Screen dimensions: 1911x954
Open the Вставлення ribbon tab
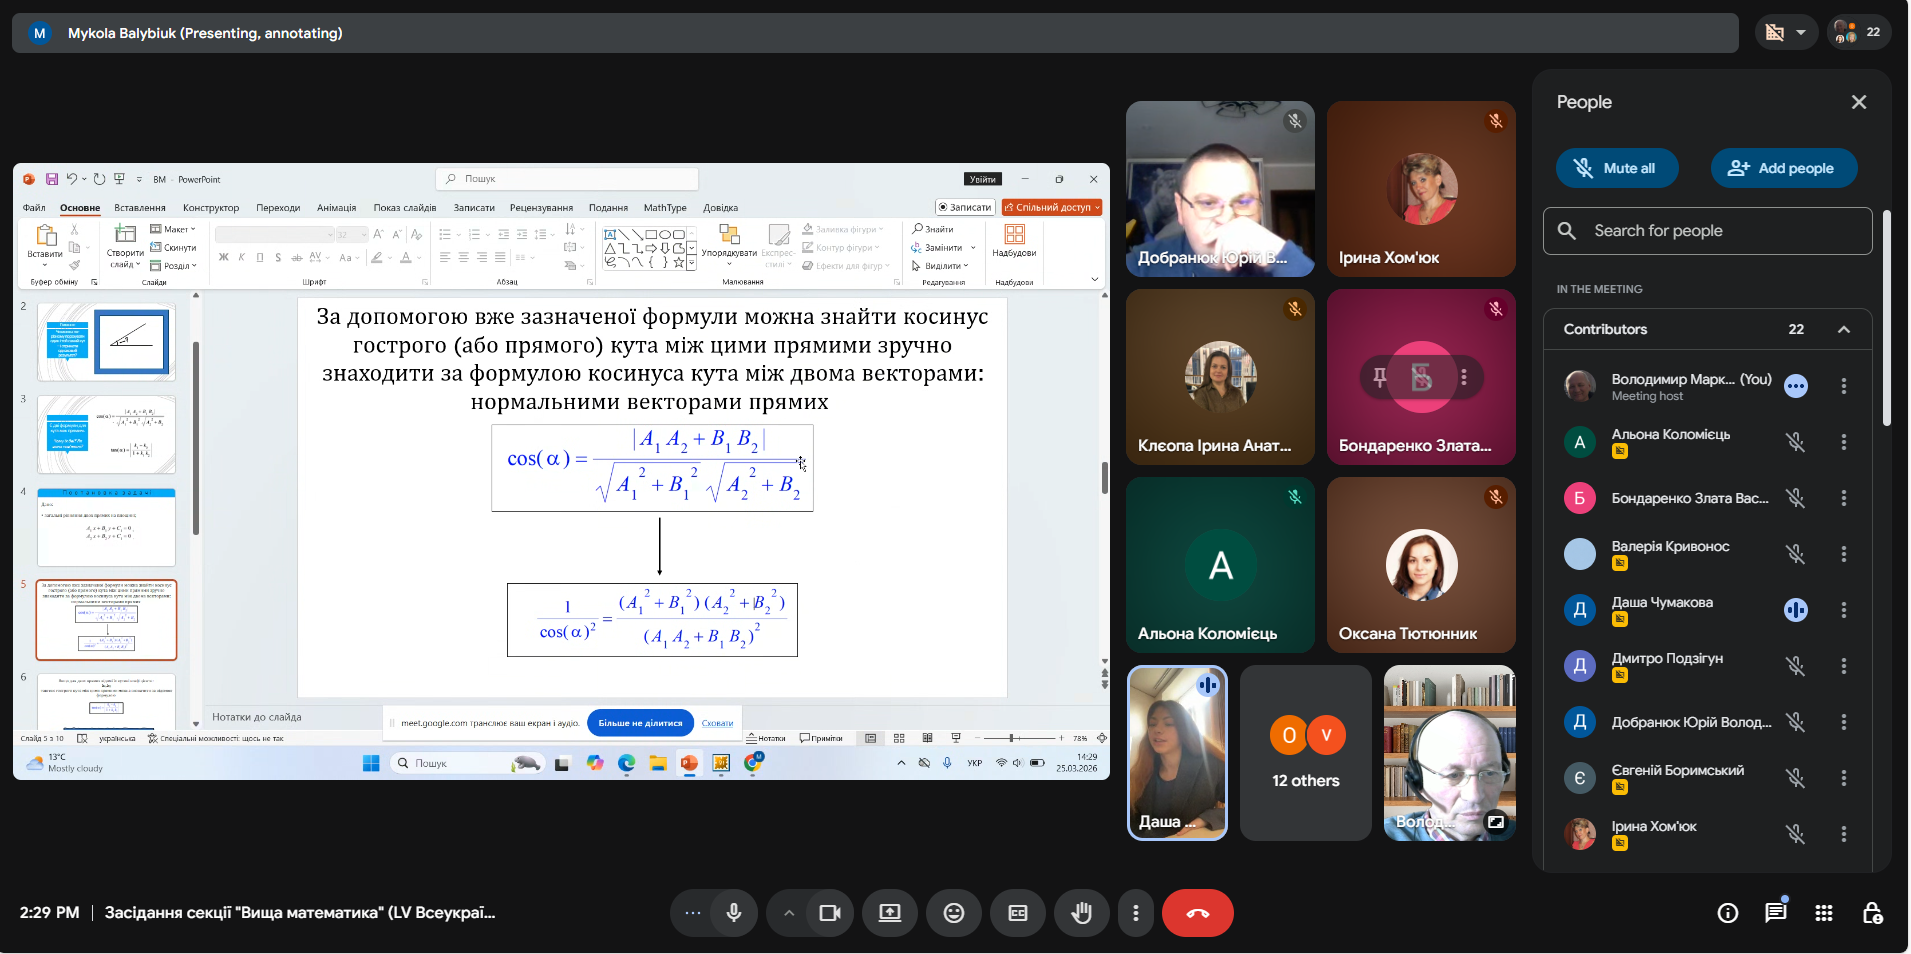tap(140, 208)
